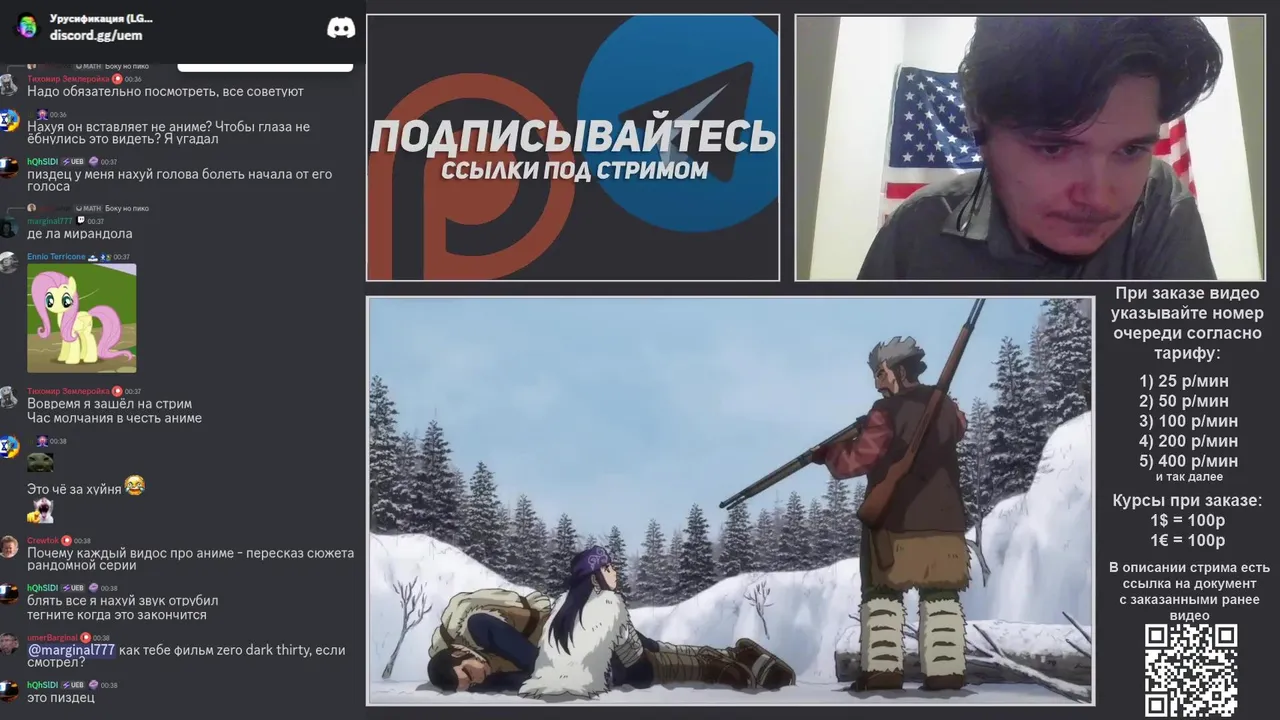Click the marginal777 username

click(x=50, y=221)
